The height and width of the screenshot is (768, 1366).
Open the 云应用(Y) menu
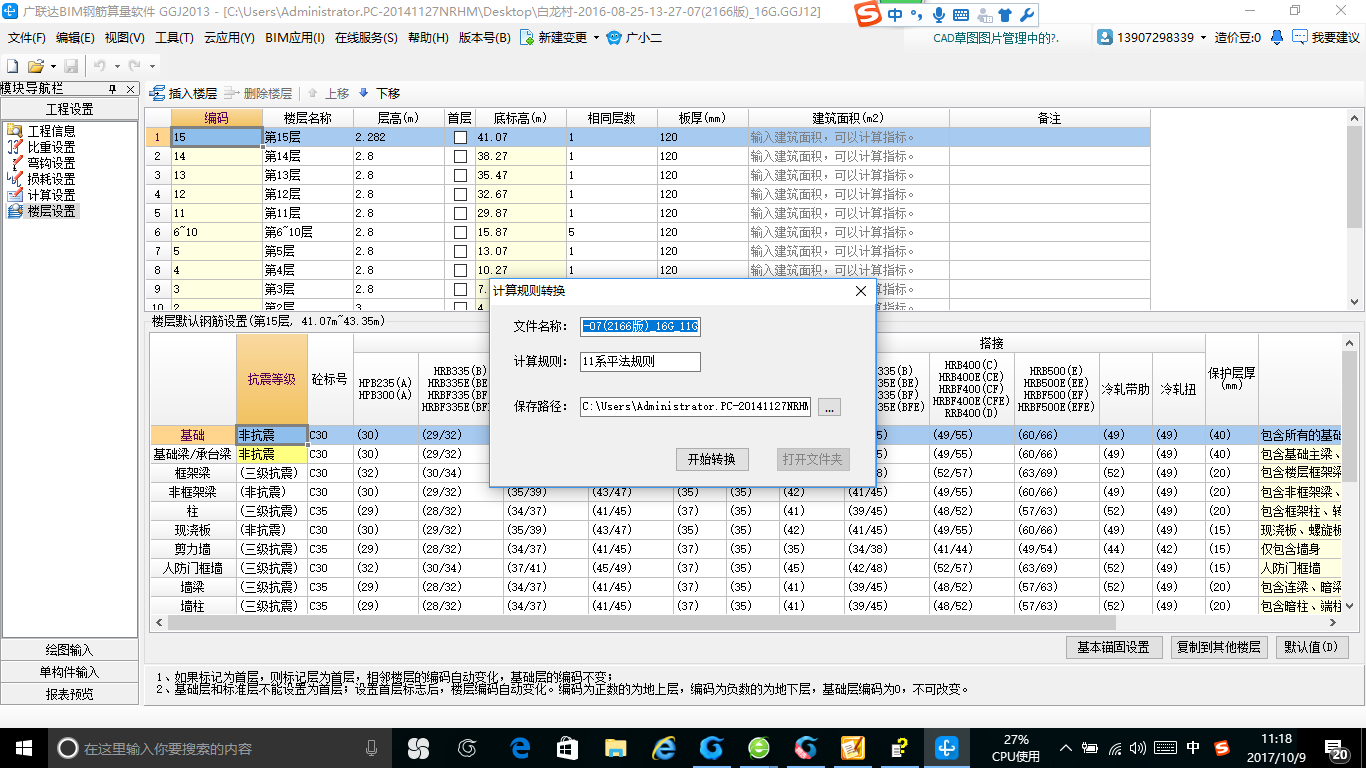230,38
